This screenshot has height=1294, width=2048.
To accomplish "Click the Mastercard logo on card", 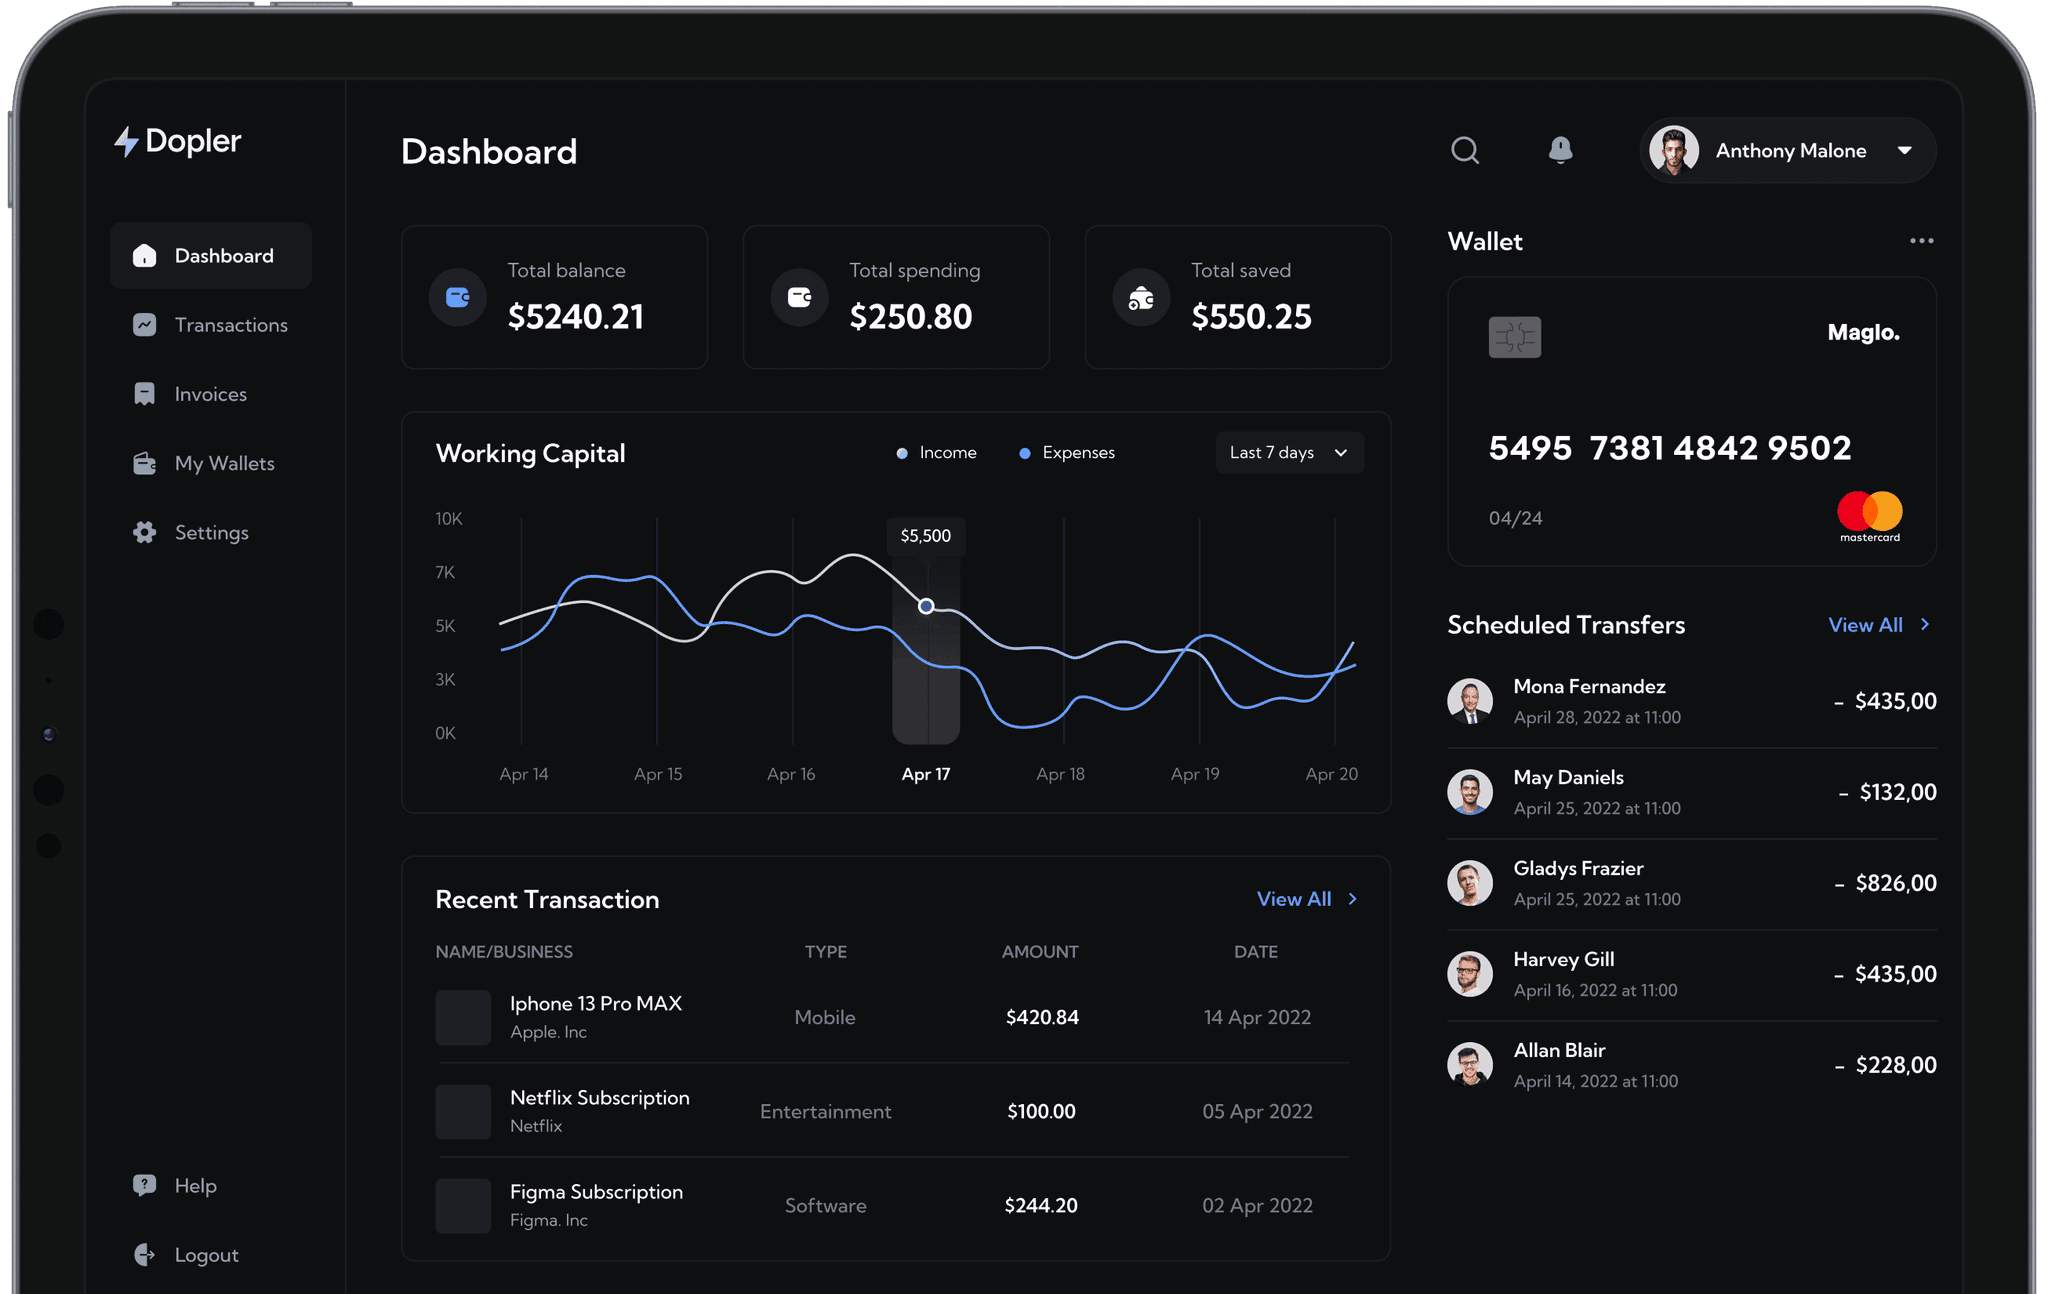I will coord(1870,517).
